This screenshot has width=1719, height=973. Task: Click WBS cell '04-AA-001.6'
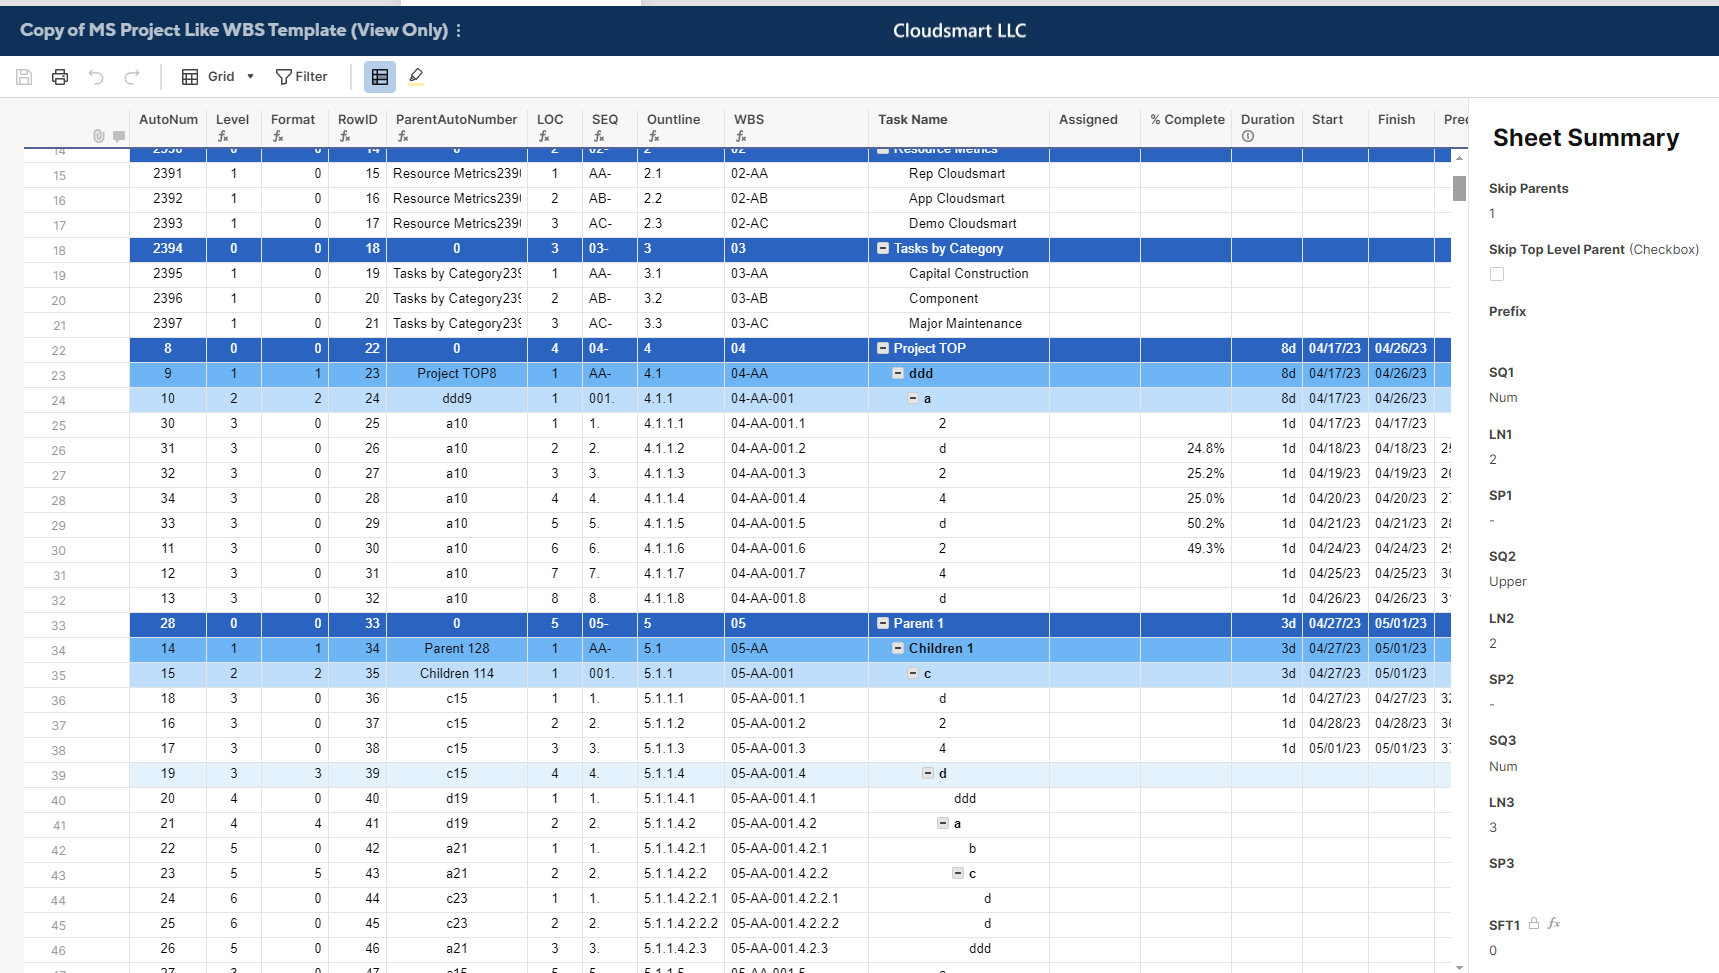tap(796, 548)
